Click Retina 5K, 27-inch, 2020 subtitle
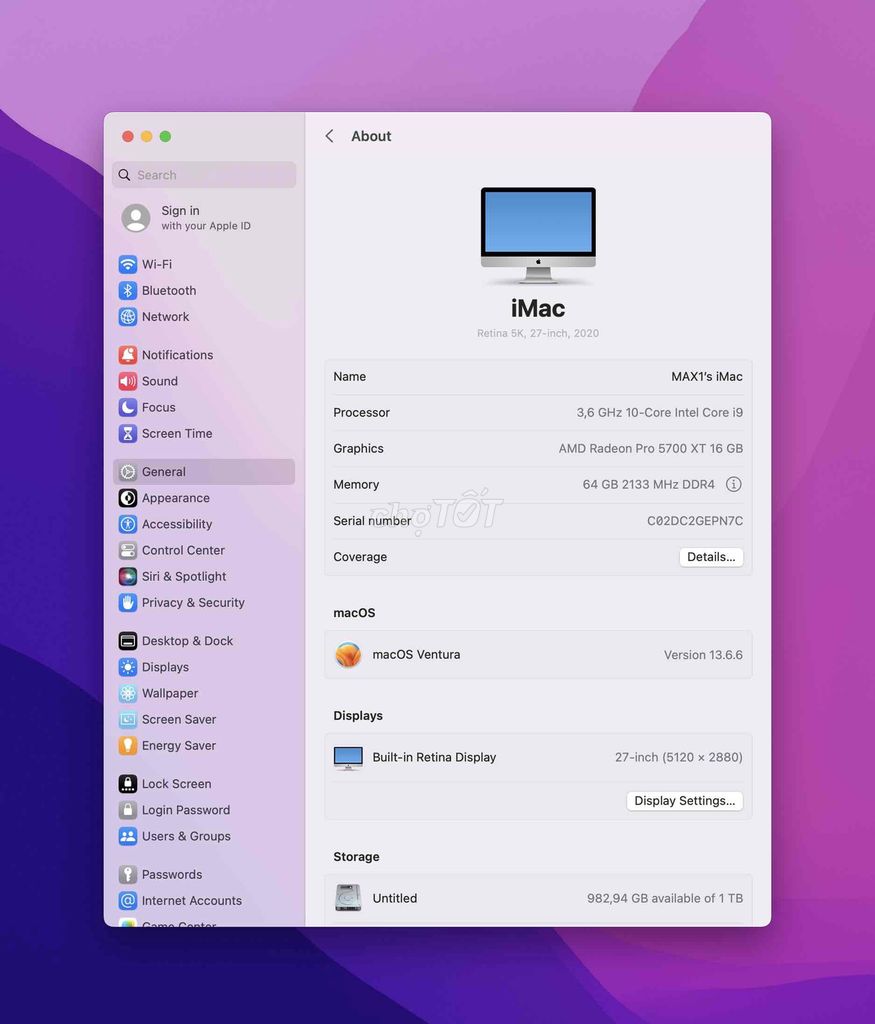875x1024 pixels. pos(537,333)
